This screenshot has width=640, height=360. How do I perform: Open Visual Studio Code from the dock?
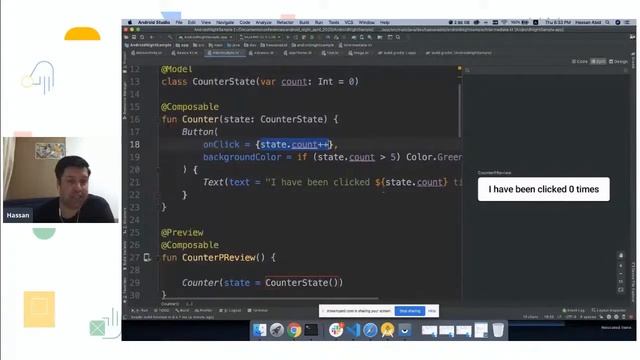[x=353, y=330]
